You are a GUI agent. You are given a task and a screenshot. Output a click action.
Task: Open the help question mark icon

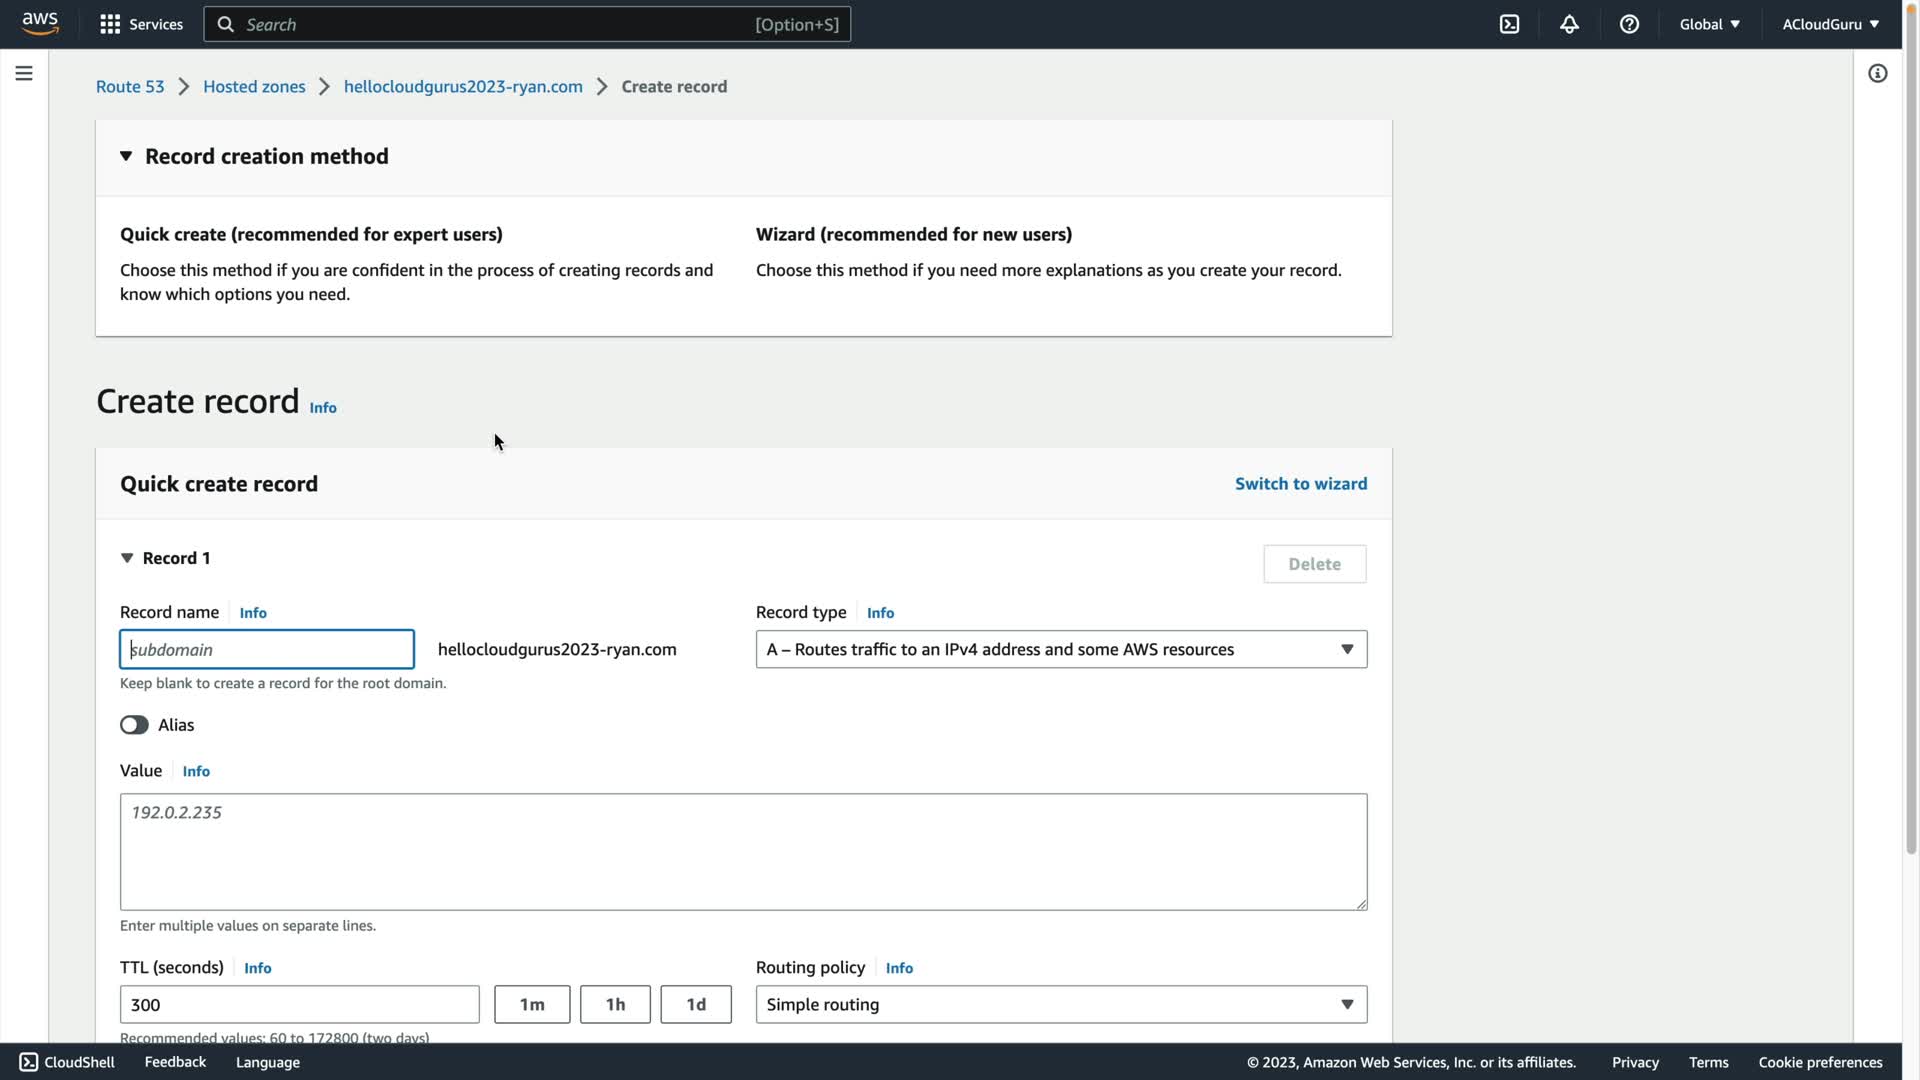tap(1629, 24)
